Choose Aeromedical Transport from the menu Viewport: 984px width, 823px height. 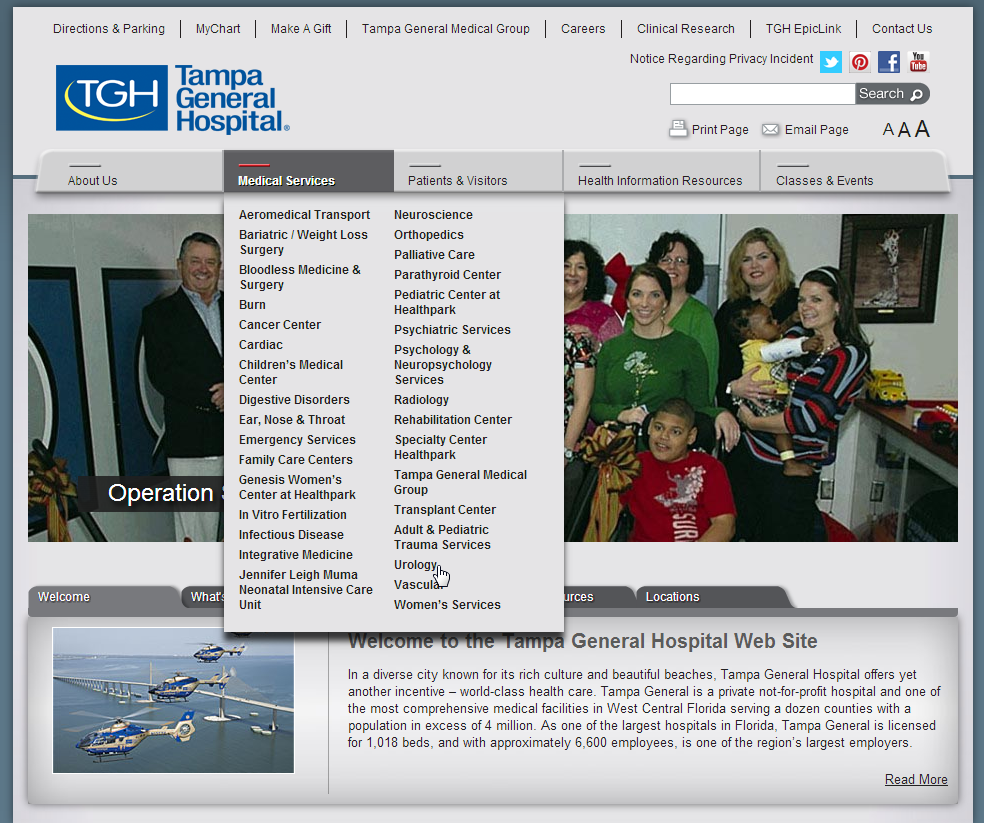pyautogui.click(x=304, y=215)
